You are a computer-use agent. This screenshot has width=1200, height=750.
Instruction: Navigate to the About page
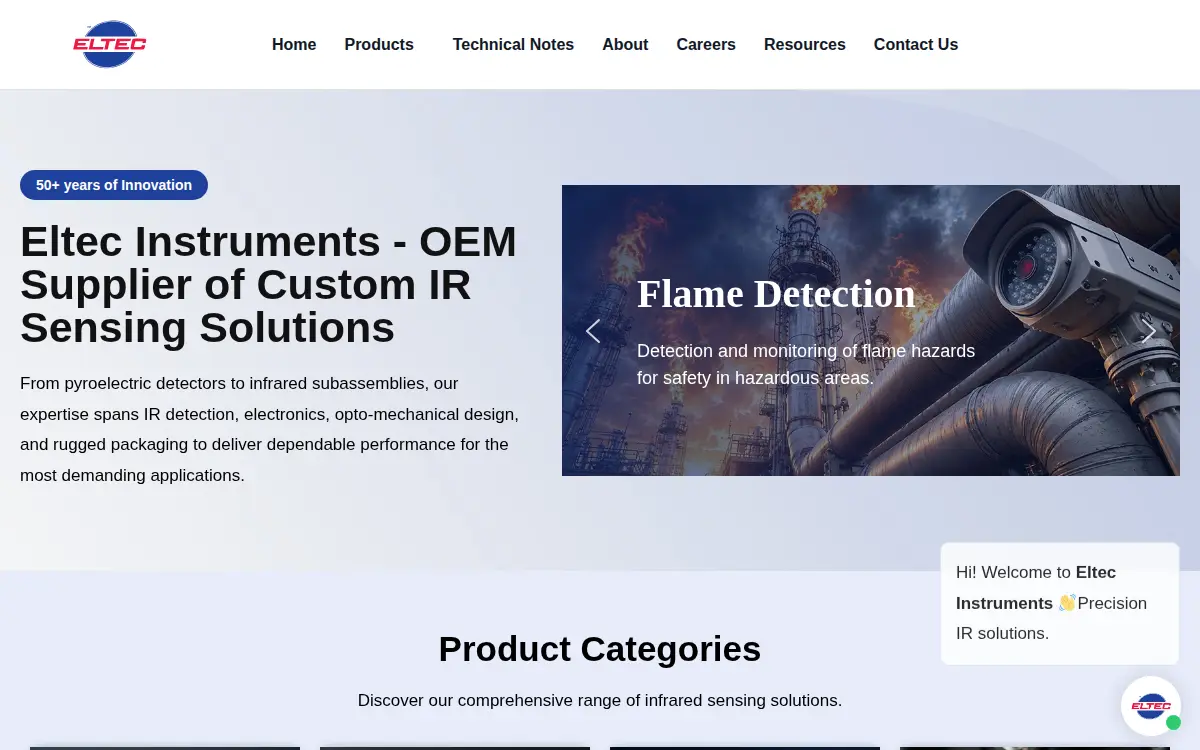tap(625, 44)
